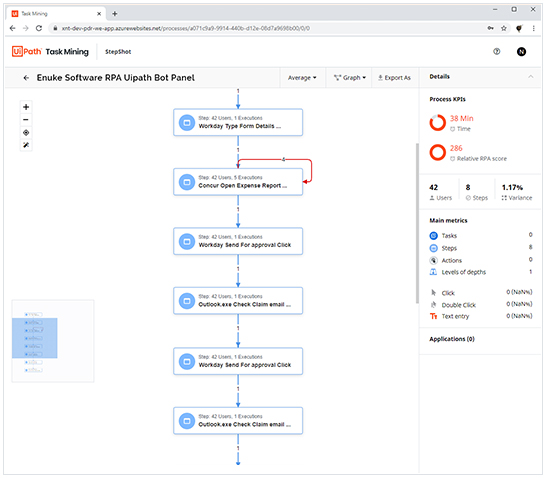Click the Steps metric icon
Viewport: 546px width, 478px height.
[x=433, y=248]
